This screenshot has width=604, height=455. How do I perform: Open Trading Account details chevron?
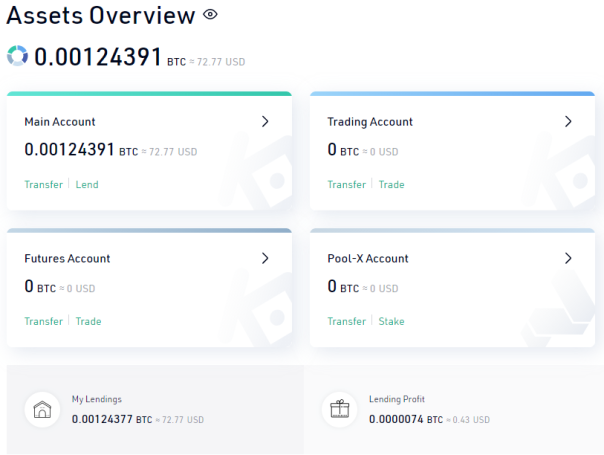(x=568, y=121)
